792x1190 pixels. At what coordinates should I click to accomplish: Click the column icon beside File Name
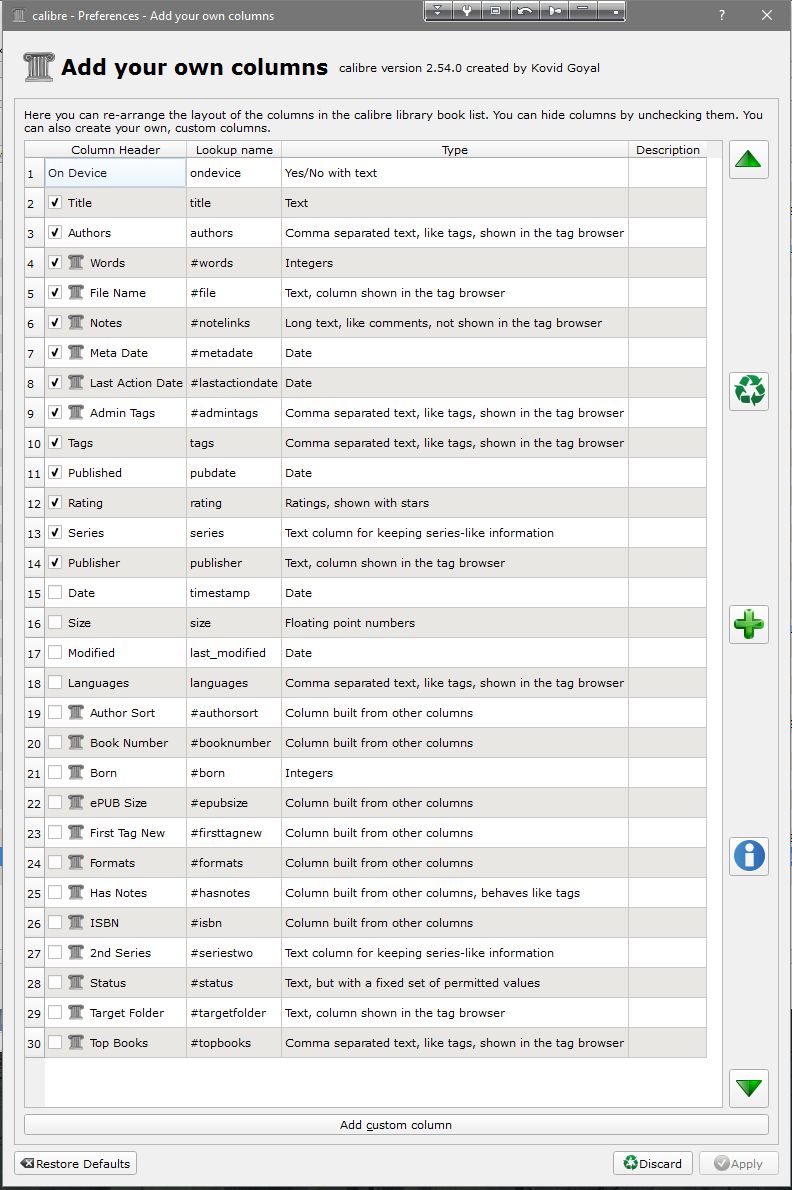[76, 292]
